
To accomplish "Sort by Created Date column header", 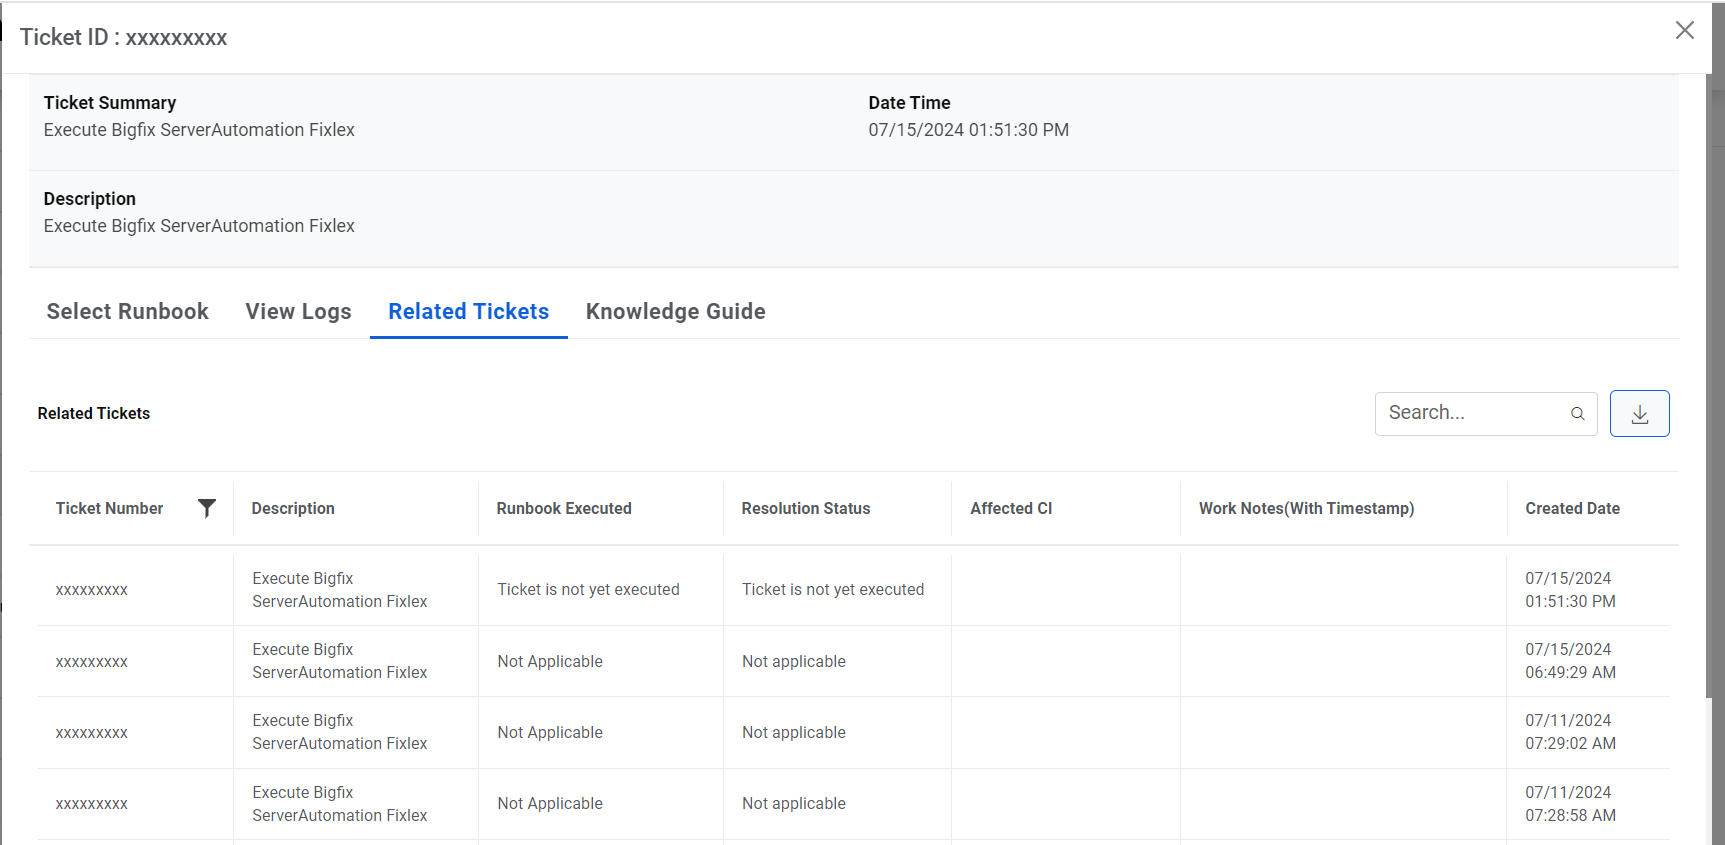I will coord(1572,509).
